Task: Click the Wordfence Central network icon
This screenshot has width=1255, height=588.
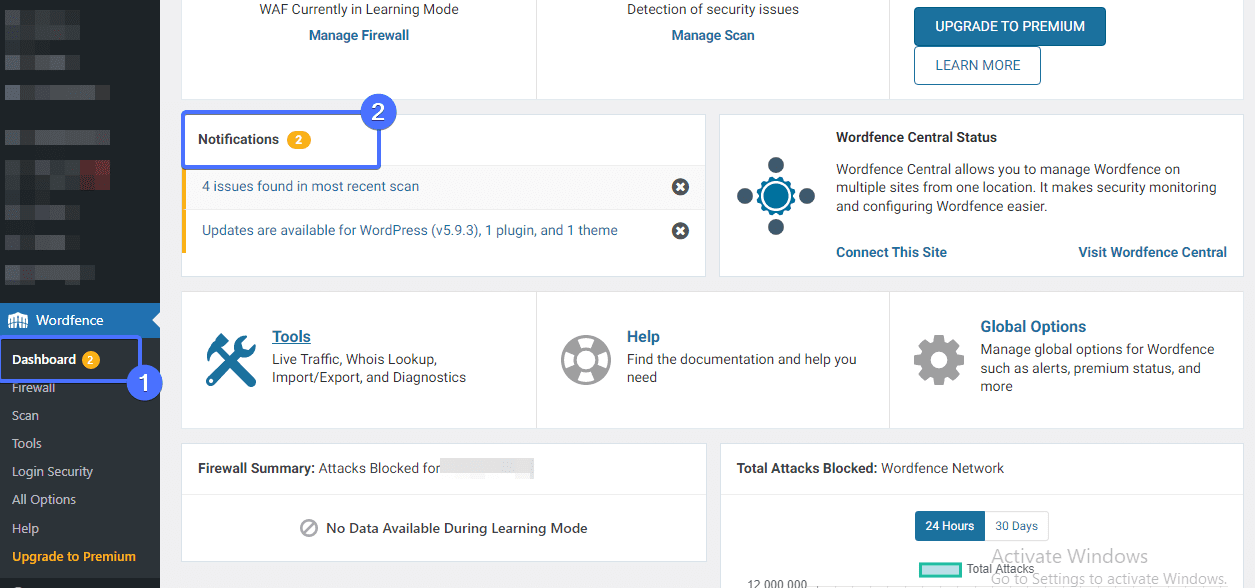Action: [x=775, y=196]
